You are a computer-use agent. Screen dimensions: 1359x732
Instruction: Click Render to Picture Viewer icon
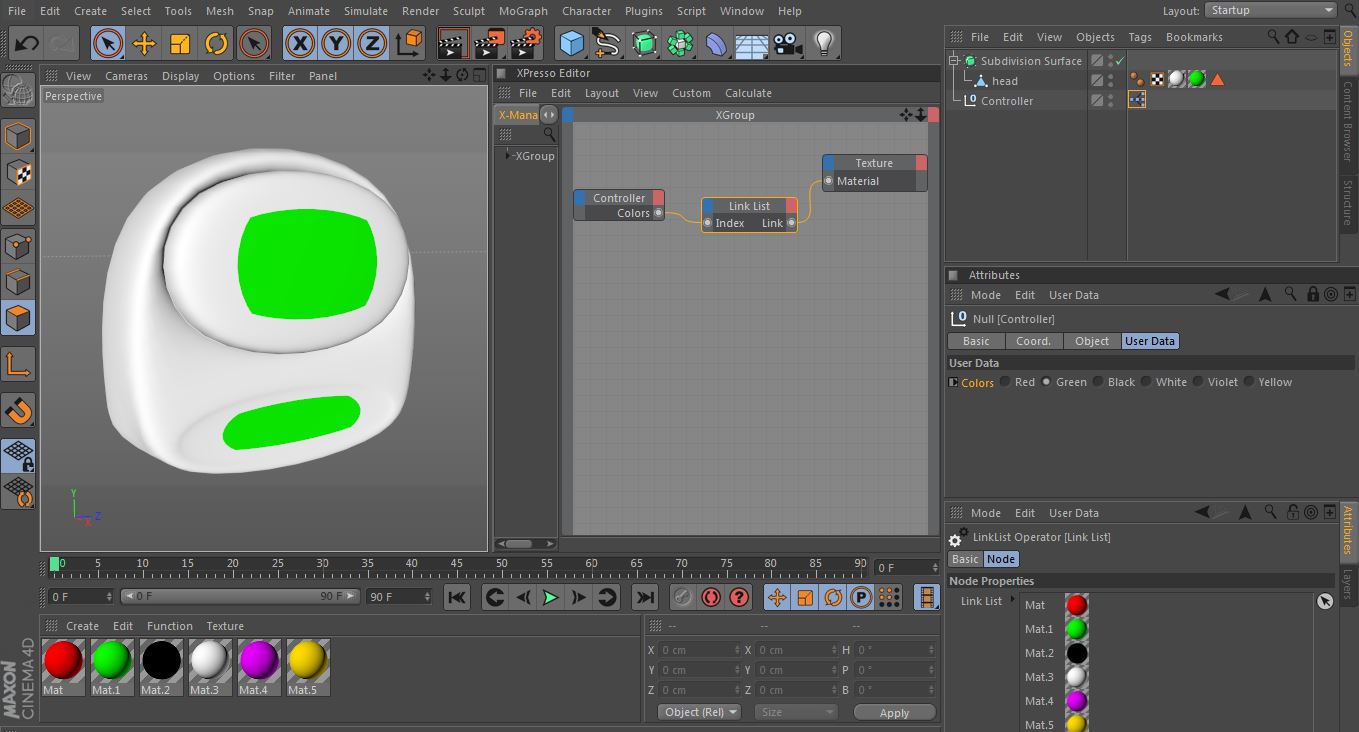pos(489,44)
